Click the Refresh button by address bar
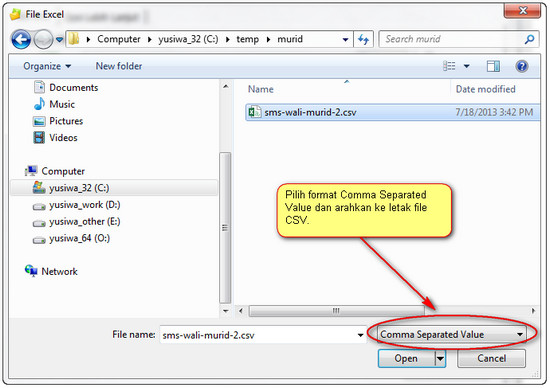 pyautogui.click(x=363, y=39)
